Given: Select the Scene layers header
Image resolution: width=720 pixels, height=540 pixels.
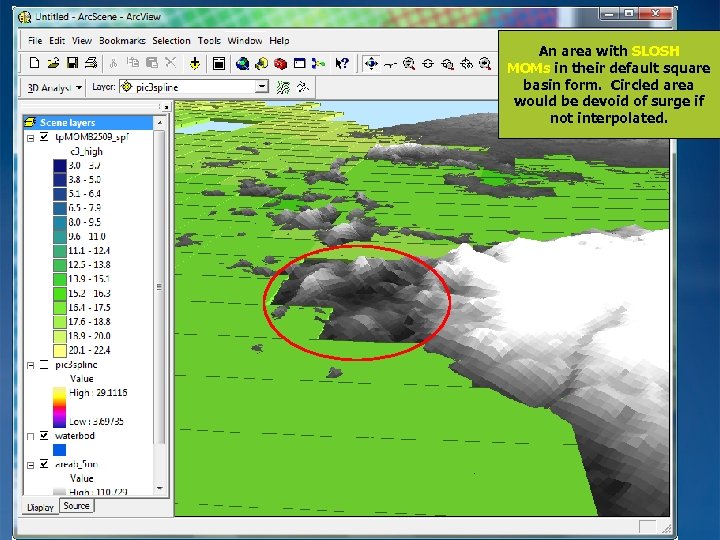Looking at the screenshot, I should [88, 123].
